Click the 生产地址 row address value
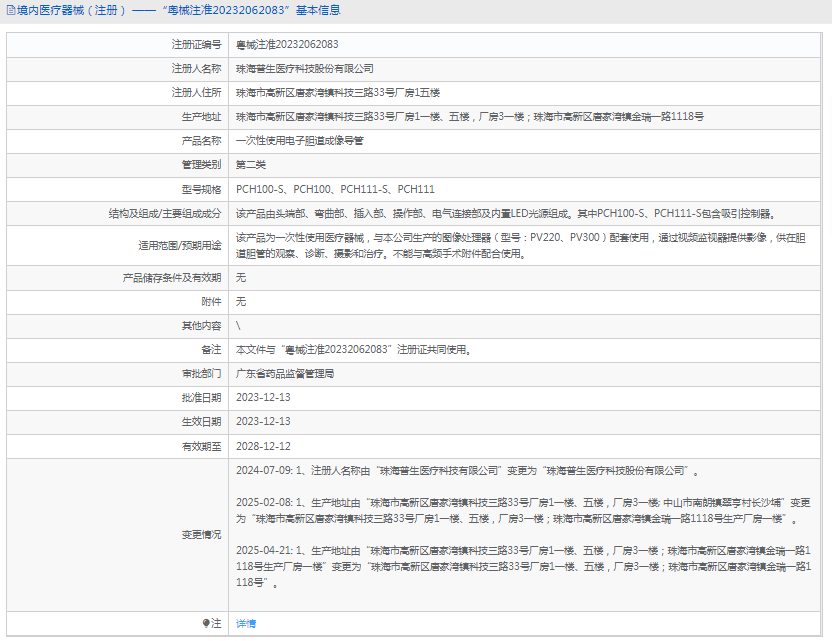Viewport: 832px width, 641px height. click(x=470, y=117)
